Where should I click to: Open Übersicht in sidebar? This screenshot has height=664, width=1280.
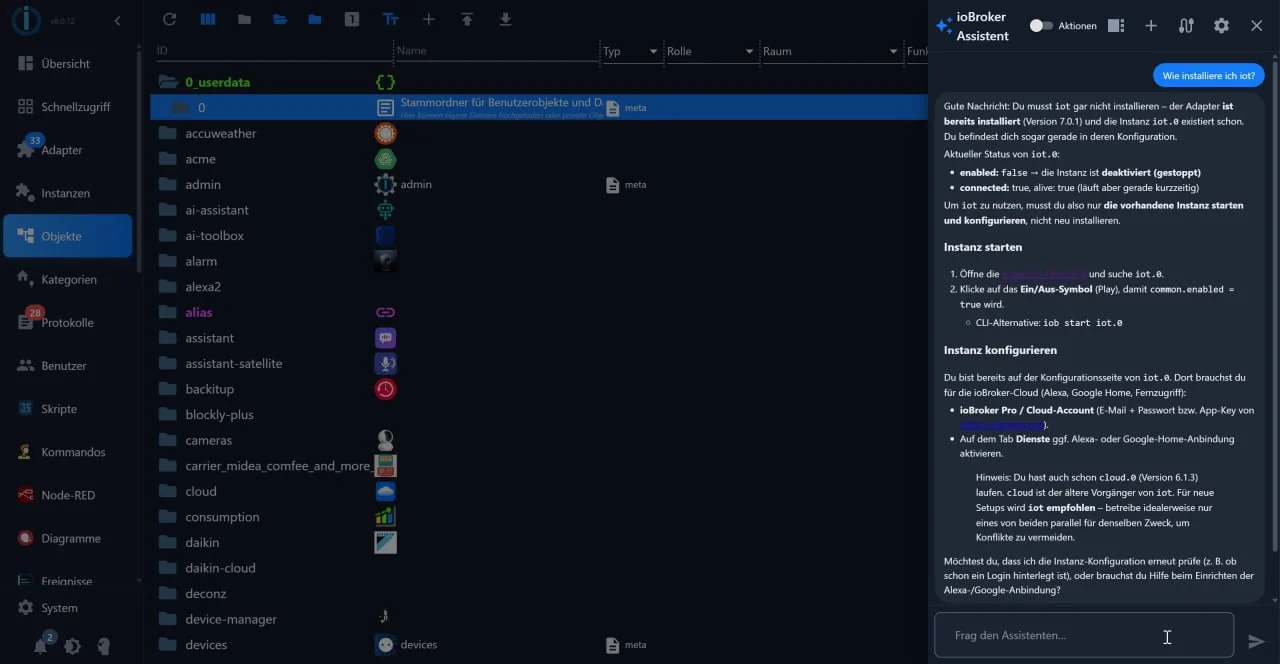(67, 63)
